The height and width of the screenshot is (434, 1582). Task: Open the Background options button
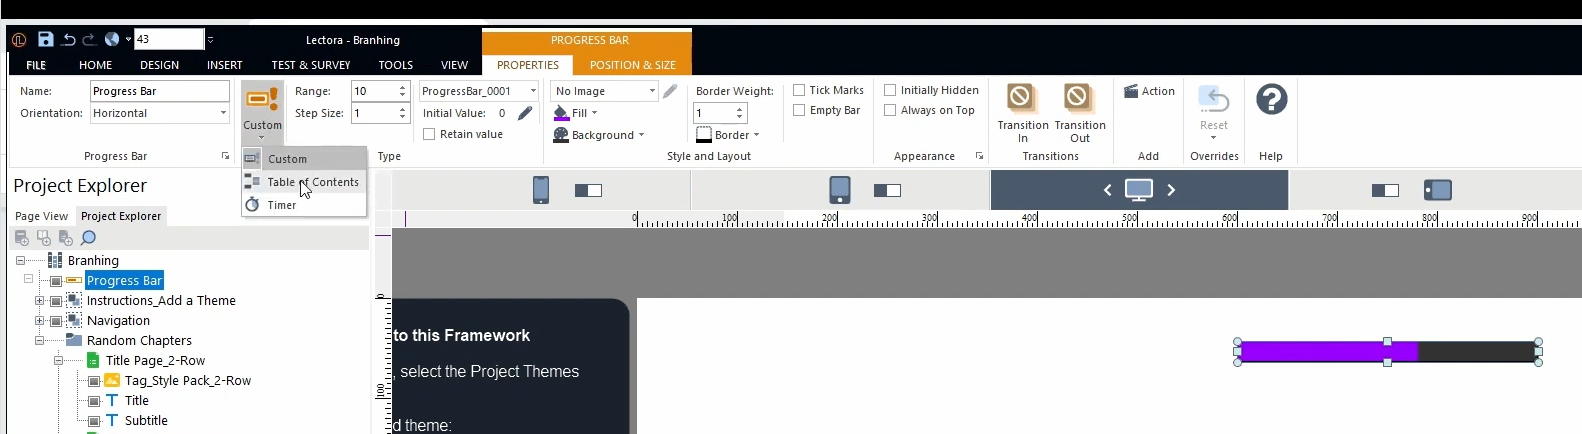599,135
